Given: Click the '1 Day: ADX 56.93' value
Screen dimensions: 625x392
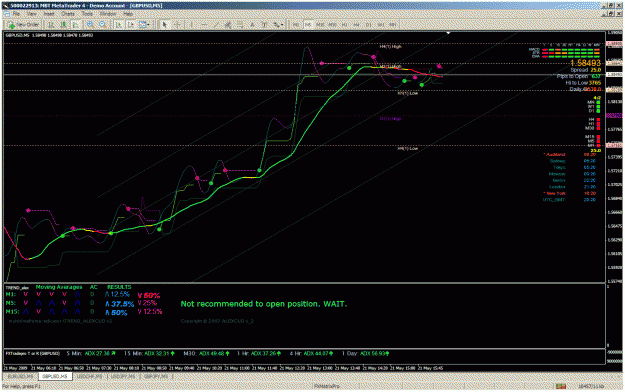Looking at the screenshot, I should tap(366, 353).
